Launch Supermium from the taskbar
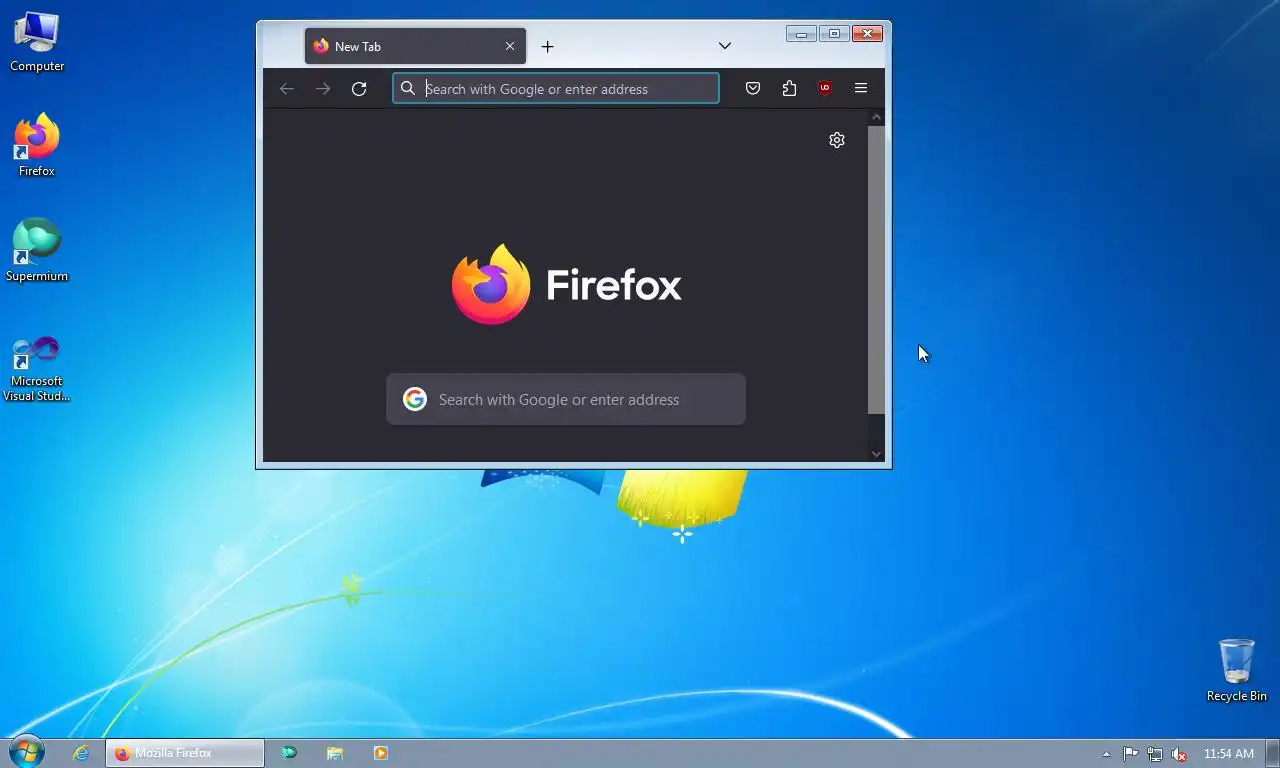This screenshot has width=1280, height=768. coord(289,753)
